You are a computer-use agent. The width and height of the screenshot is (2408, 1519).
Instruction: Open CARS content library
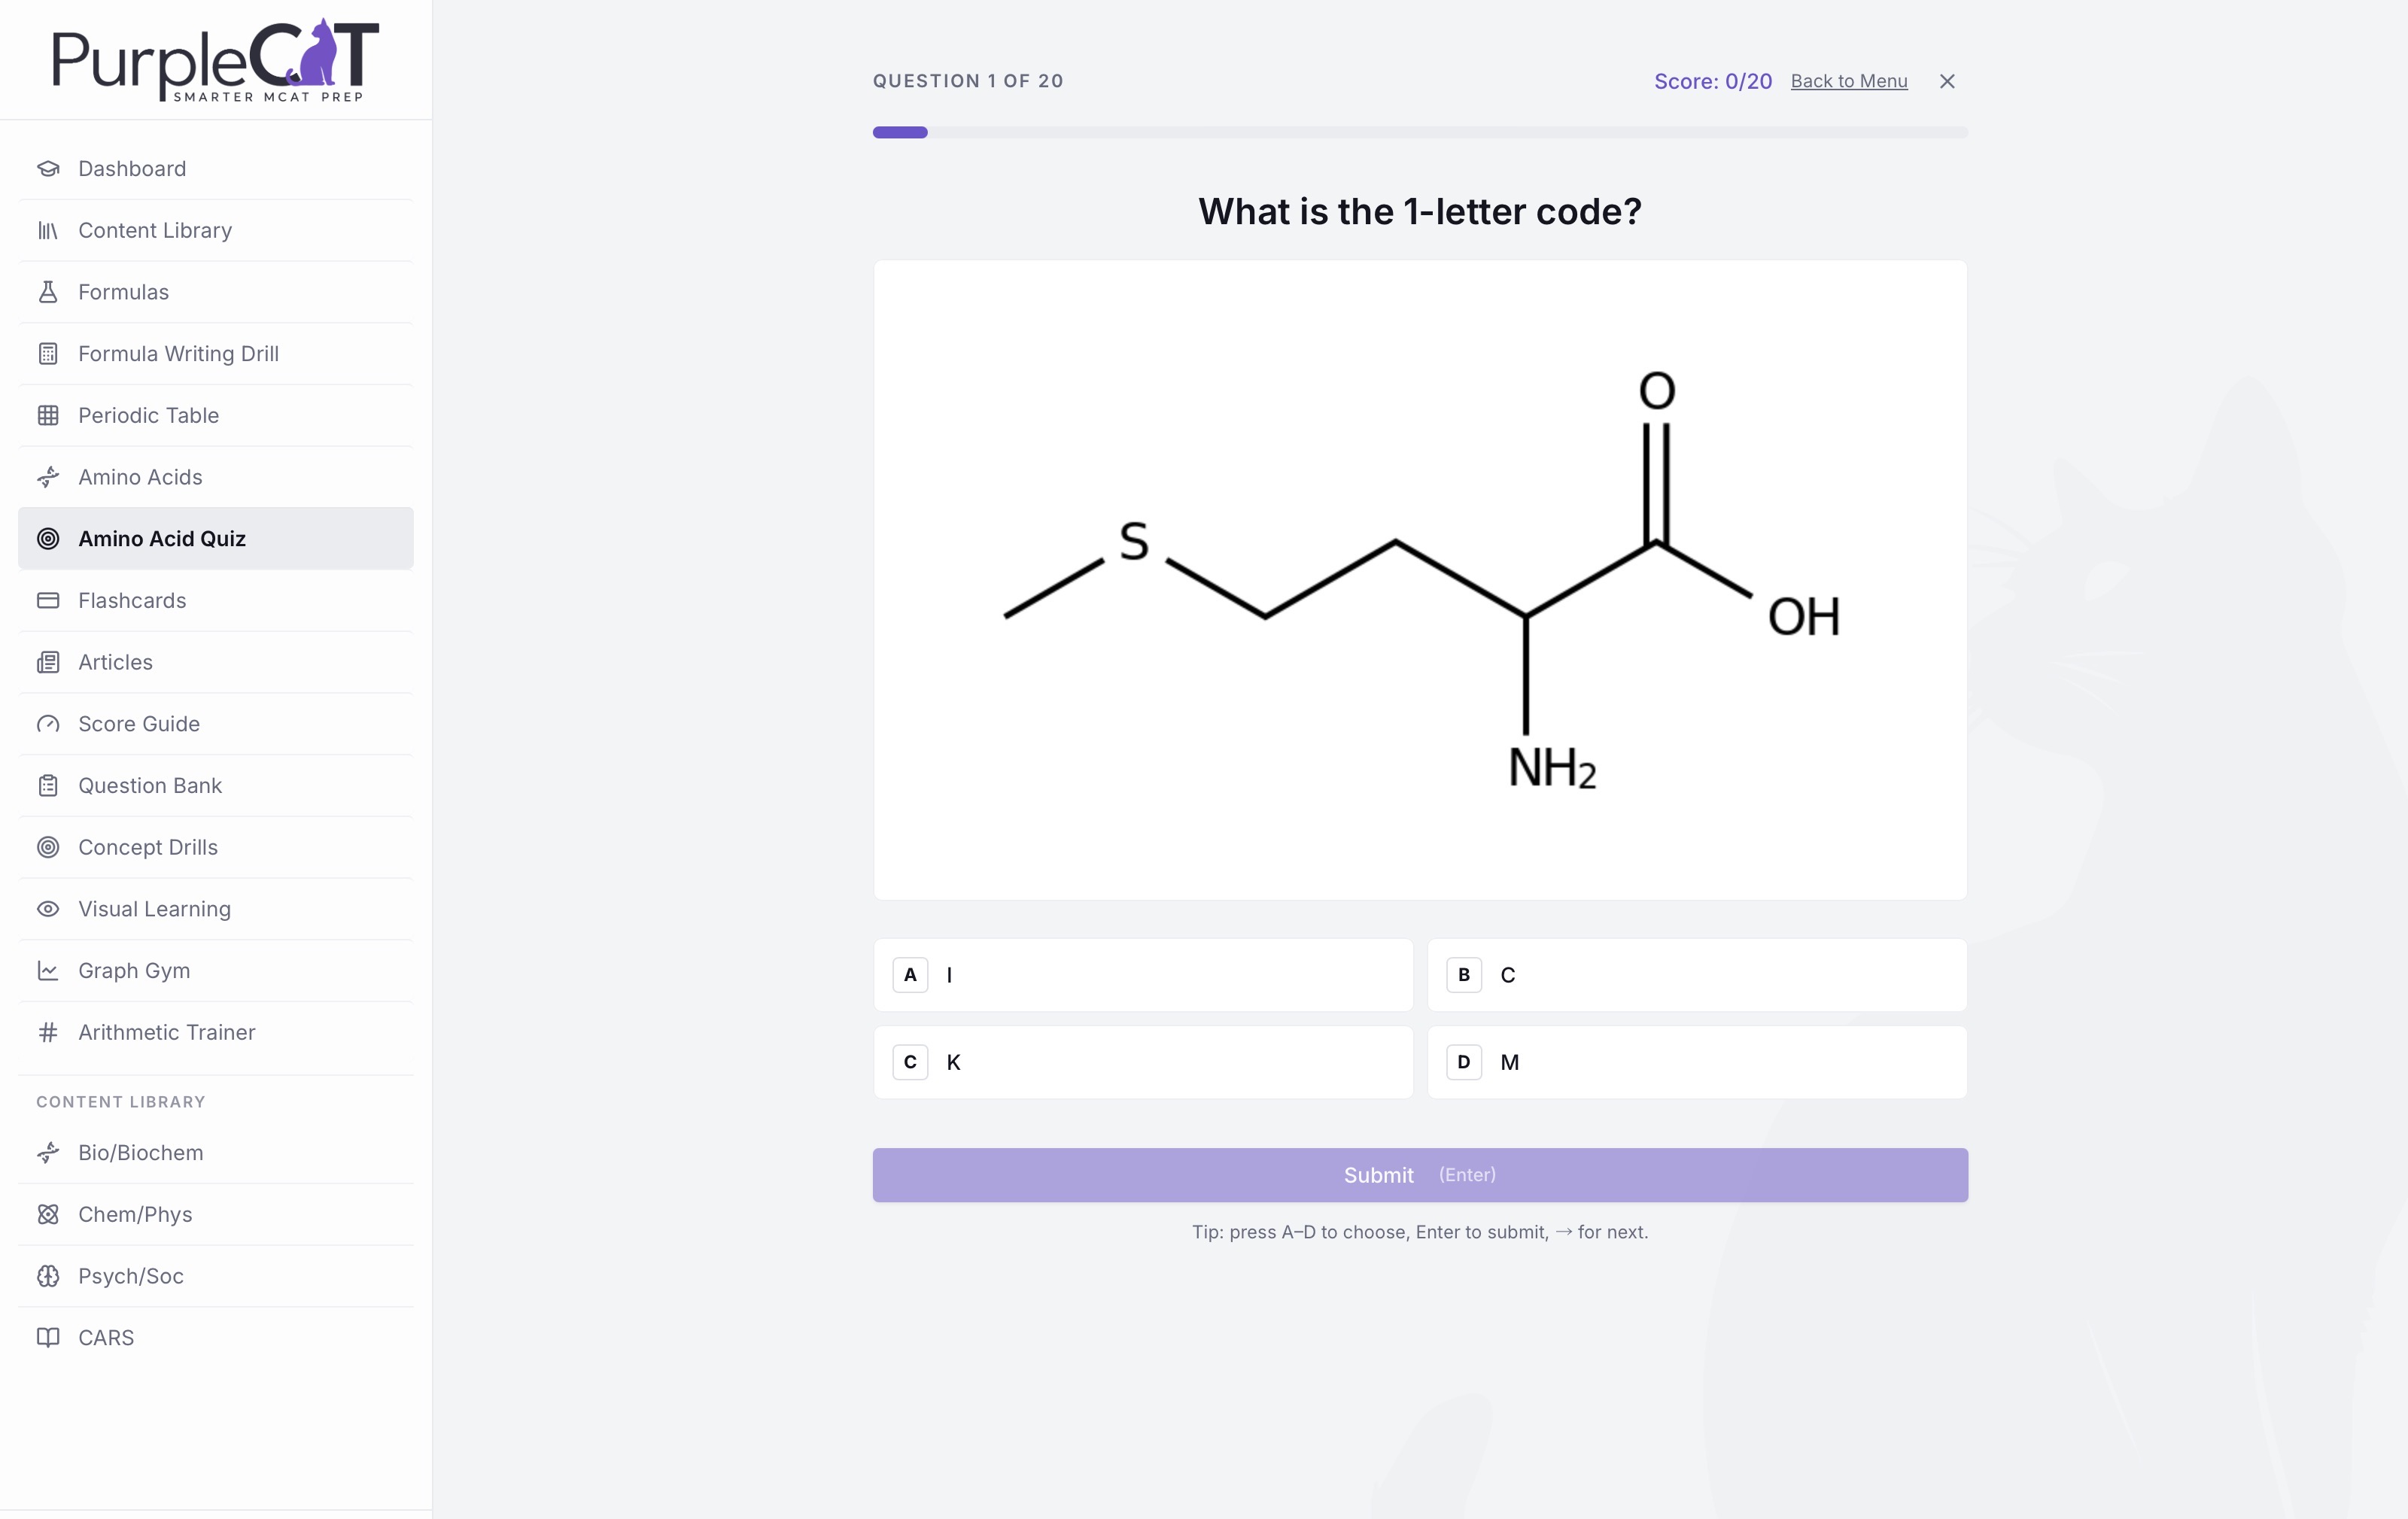216,1338
